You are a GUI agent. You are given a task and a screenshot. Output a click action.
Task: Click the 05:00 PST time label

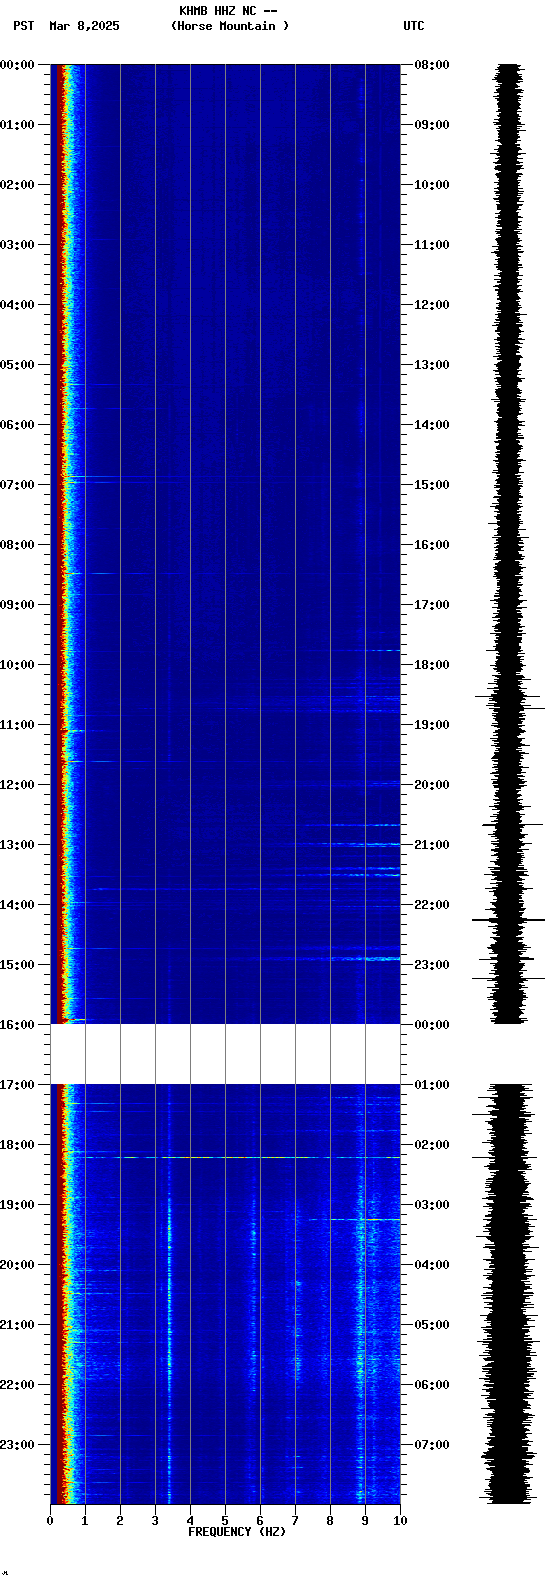coord(17,365)
